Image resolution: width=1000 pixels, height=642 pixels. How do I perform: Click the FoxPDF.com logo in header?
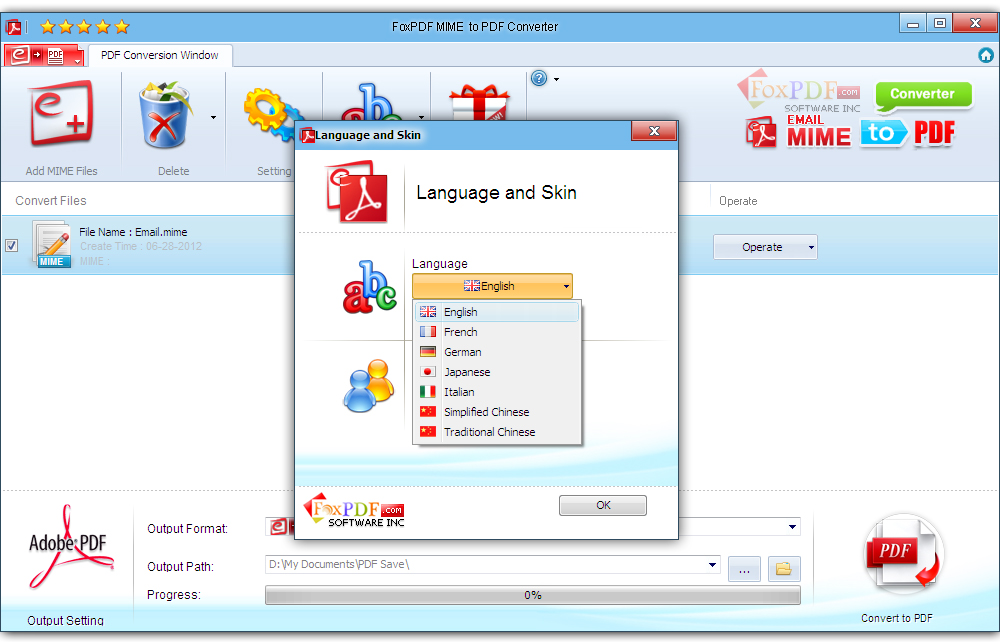click(x=798, y=91)
